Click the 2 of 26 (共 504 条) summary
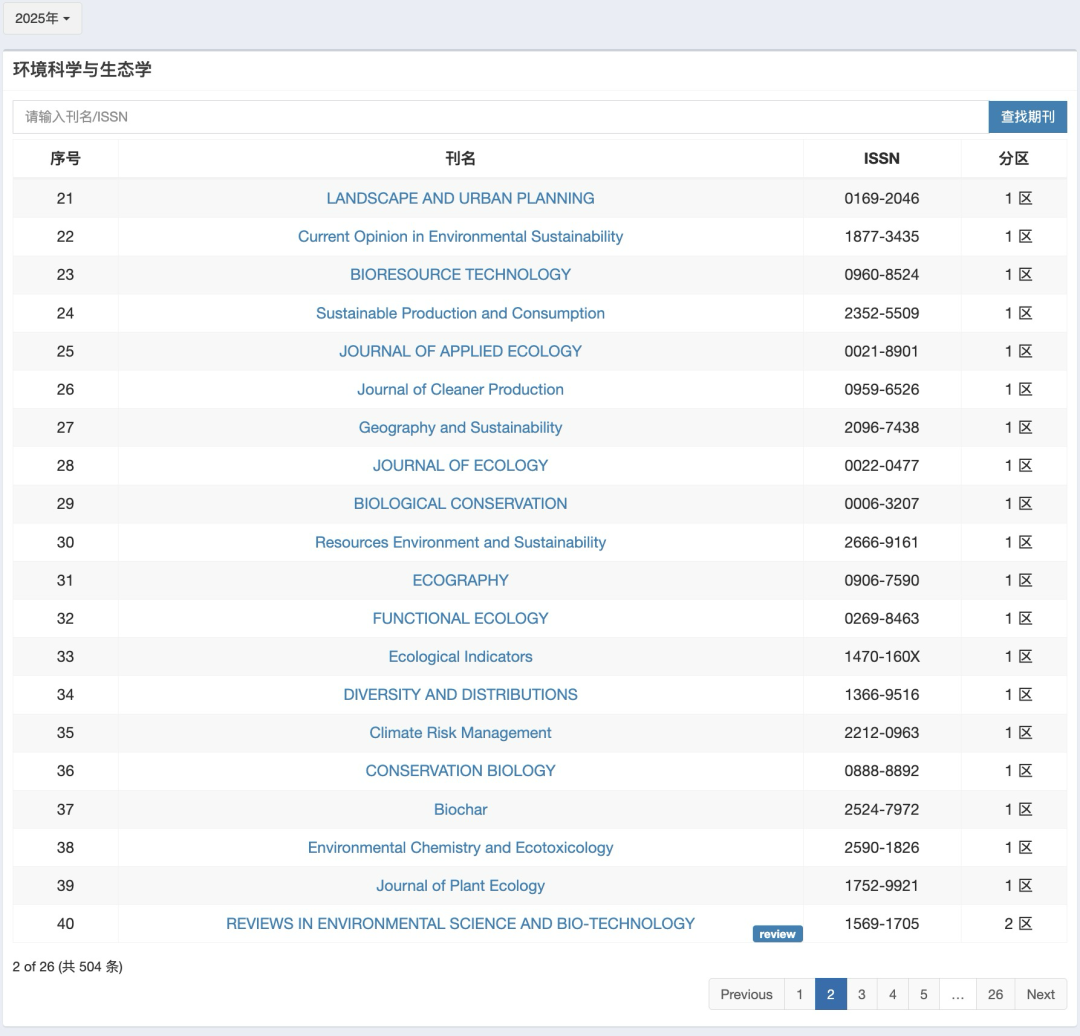The width and height of the screenshot is (1080, 1036). [68, 966]
